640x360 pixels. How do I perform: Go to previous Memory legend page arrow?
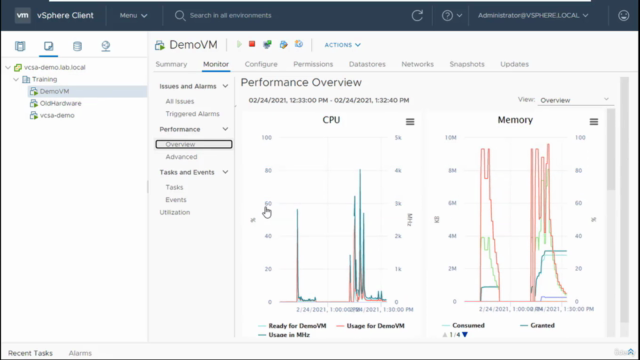tap(445, 335)
